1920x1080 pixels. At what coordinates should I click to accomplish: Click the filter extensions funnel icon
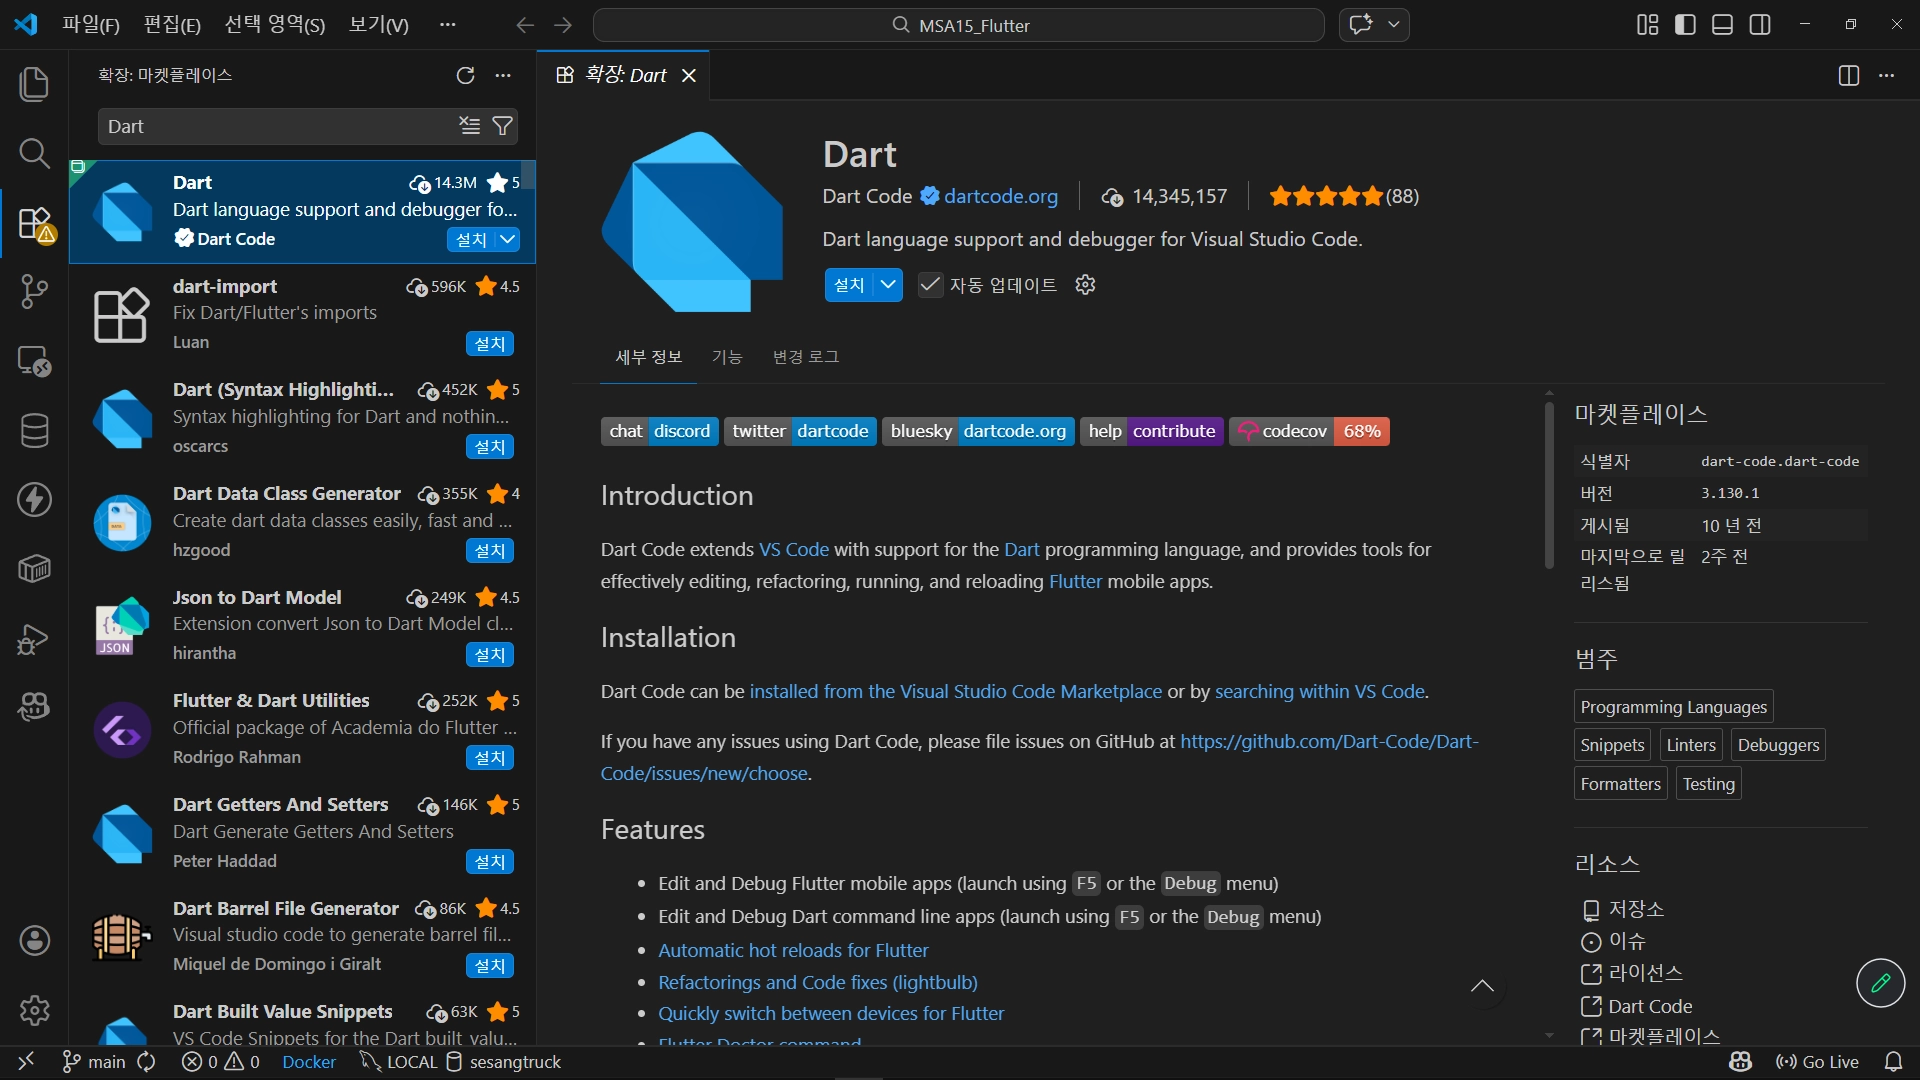pos(503,126)
